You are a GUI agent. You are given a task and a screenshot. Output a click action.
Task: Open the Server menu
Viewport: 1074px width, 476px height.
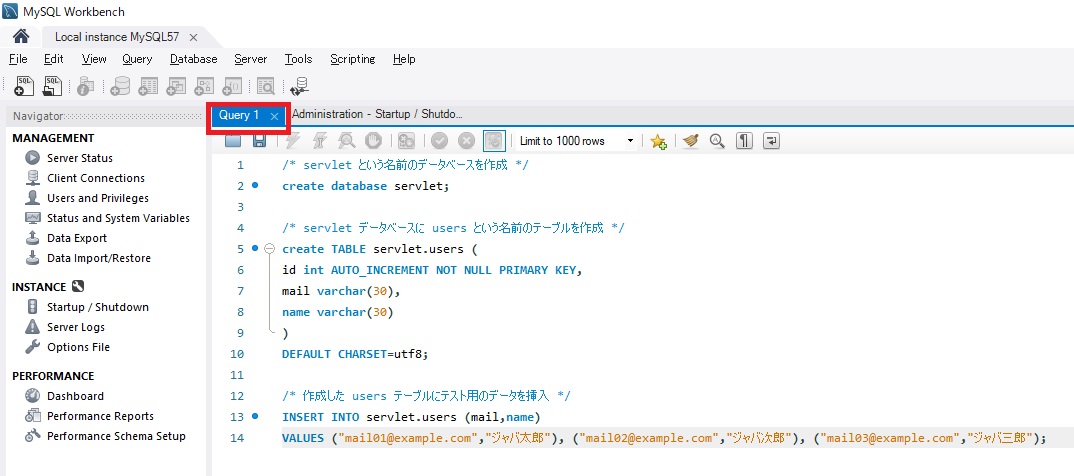[x=251, y=59]
